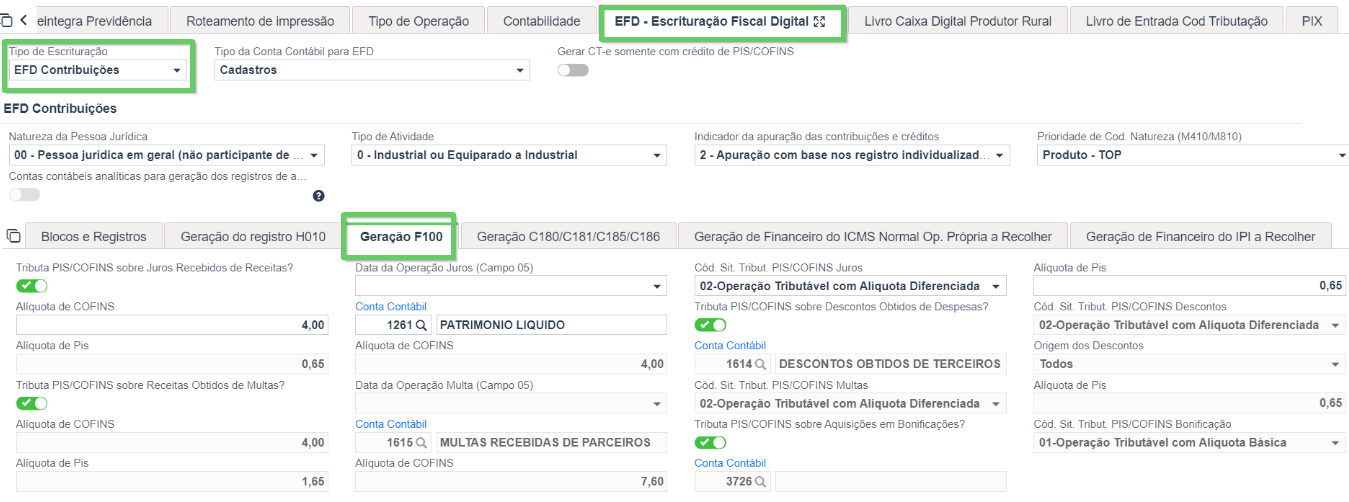This screenshot has width=1349, height=502.
Task: Click the sub-tab list icon near Blocos e Registros
Action: click(12, 236)
